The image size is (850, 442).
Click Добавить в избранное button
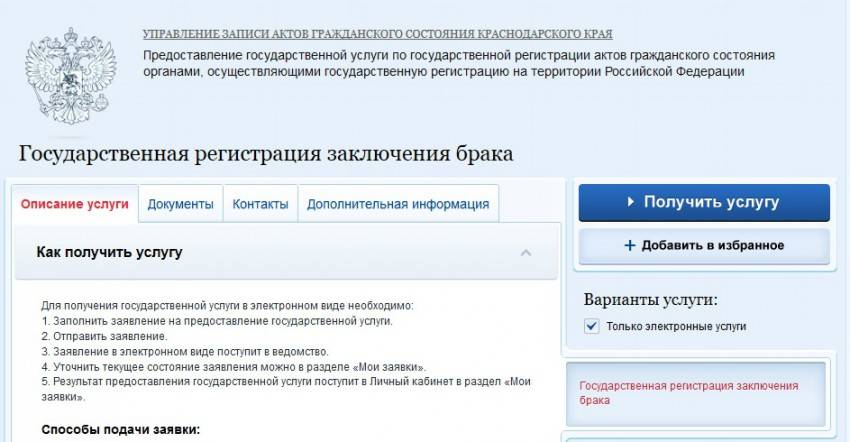point(704,246)
